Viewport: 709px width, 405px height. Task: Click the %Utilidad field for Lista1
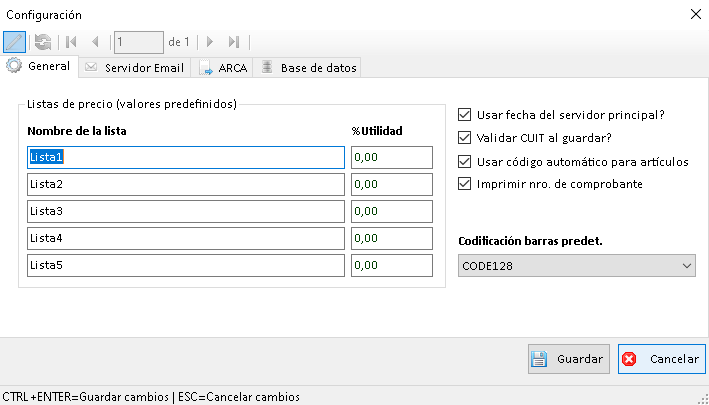pyautogui.click(x=391, y=157)
